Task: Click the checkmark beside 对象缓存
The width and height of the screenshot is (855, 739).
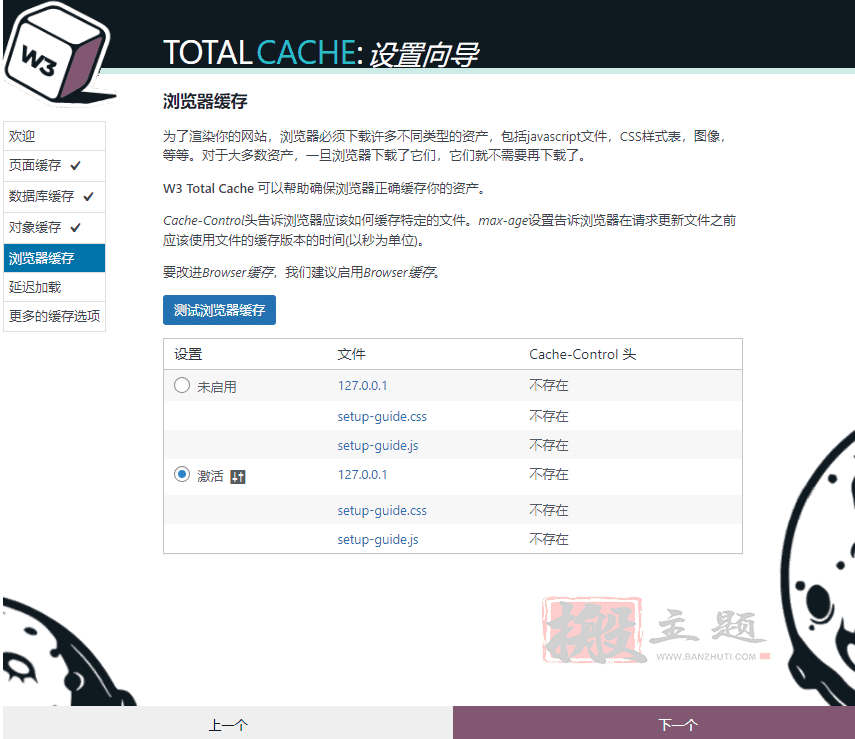Action: [76, 227]
